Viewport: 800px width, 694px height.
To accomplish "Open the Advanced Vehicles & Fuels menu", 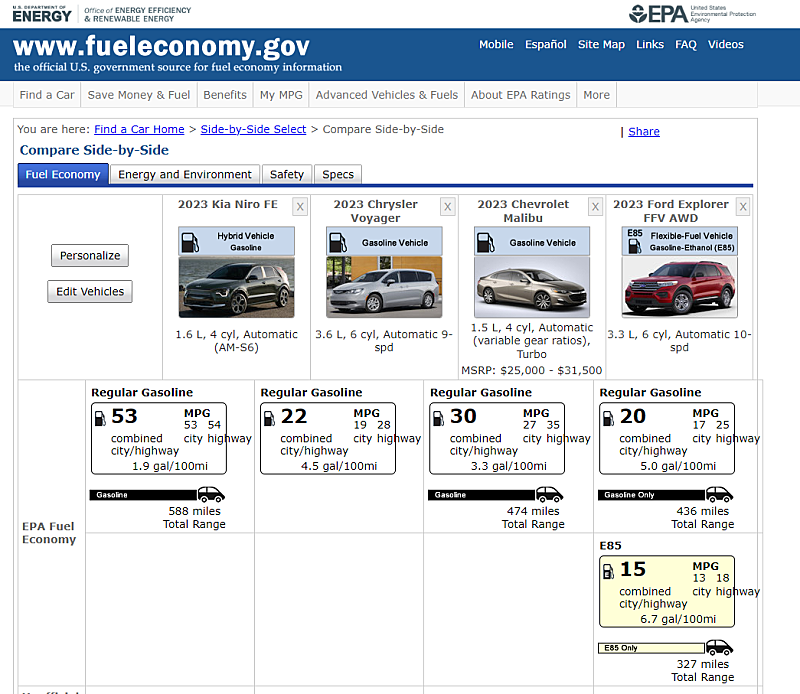I will pos(387,95).
